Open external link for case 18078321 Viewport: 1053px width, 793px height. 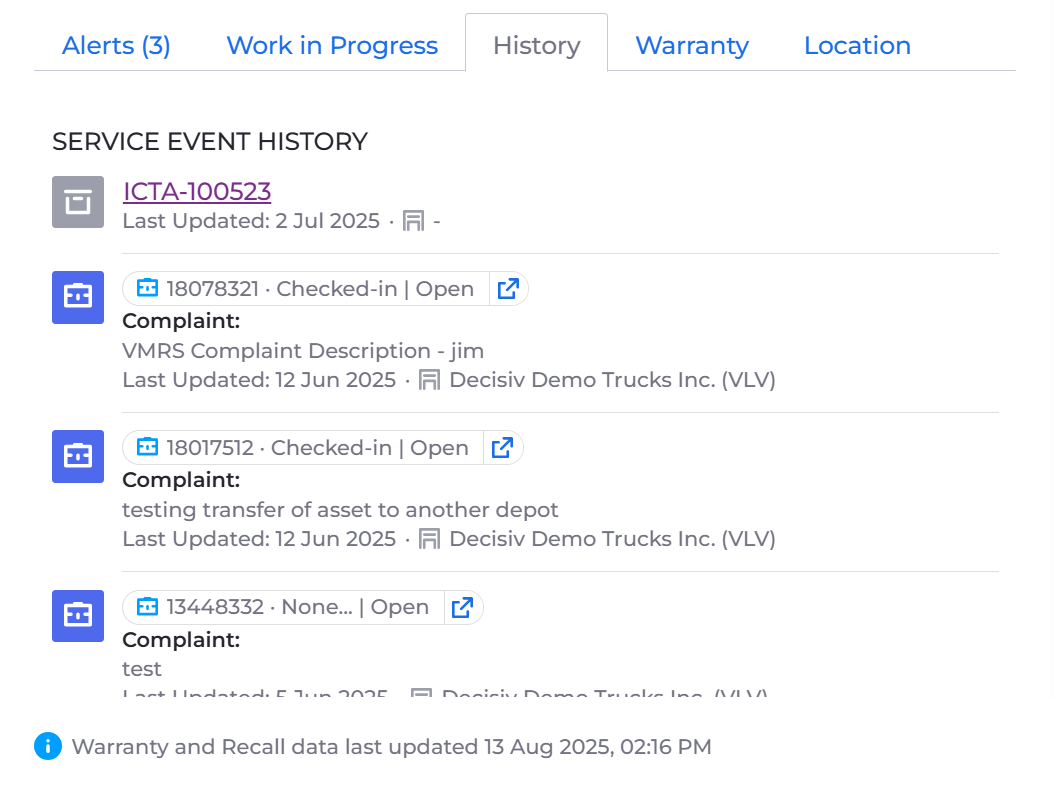tap(508, 289)
